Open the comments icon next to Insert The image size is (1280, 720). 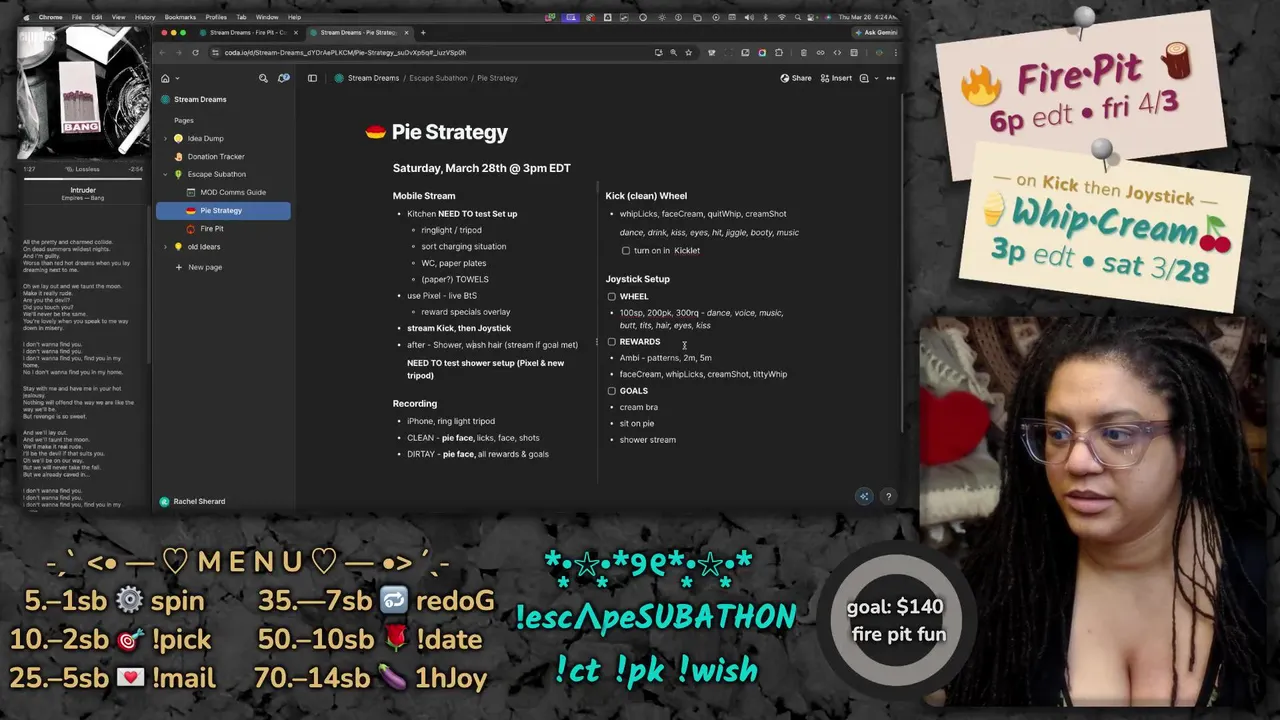[x=864, y=78]
